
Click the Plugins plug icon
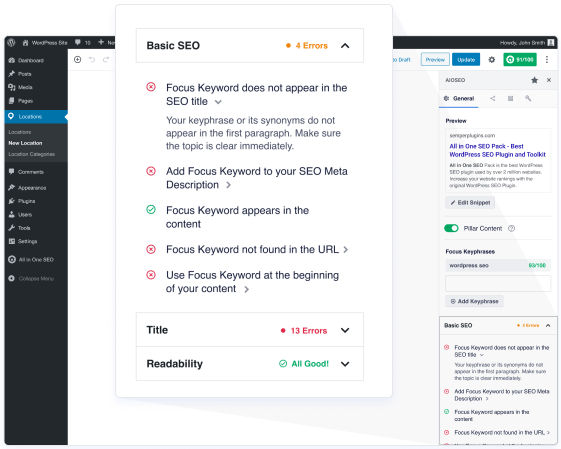[11, 201]
